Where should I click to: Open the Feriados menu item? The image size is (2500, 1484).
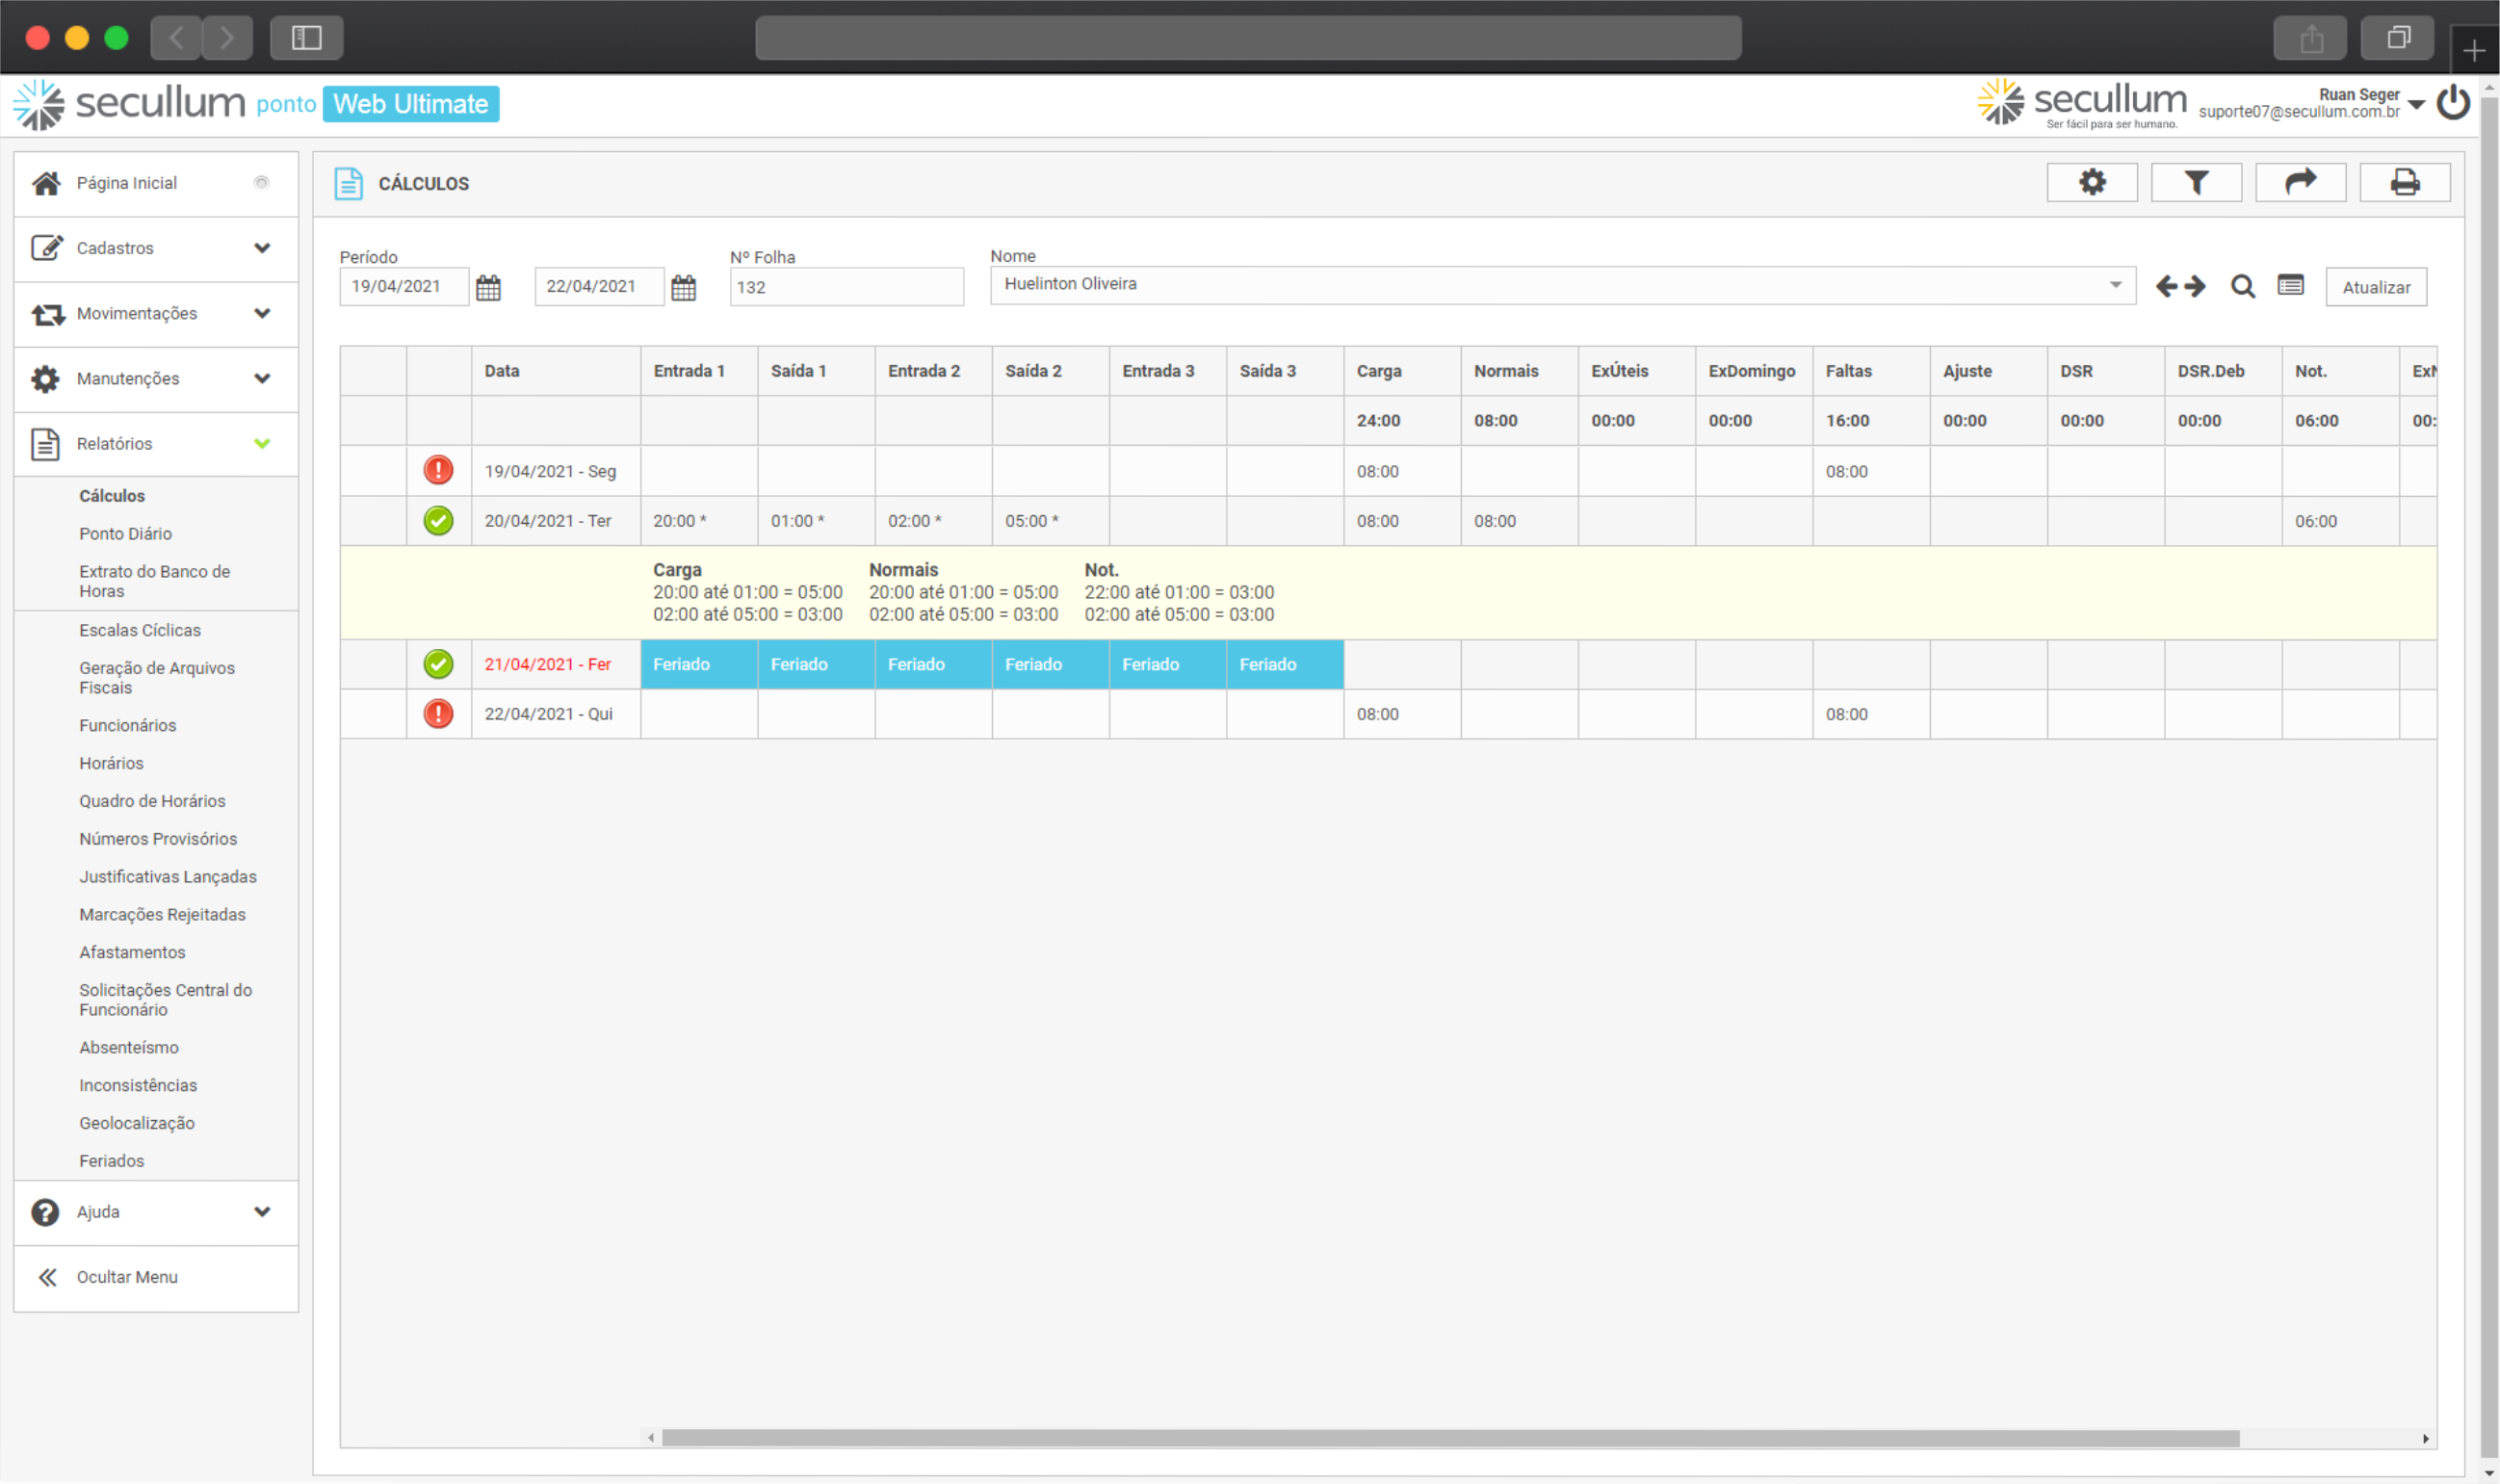coord(112,1161)
